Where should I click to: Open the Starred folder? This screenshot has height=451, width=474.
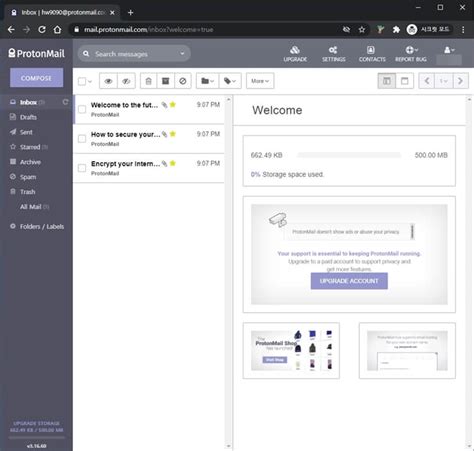30,147
